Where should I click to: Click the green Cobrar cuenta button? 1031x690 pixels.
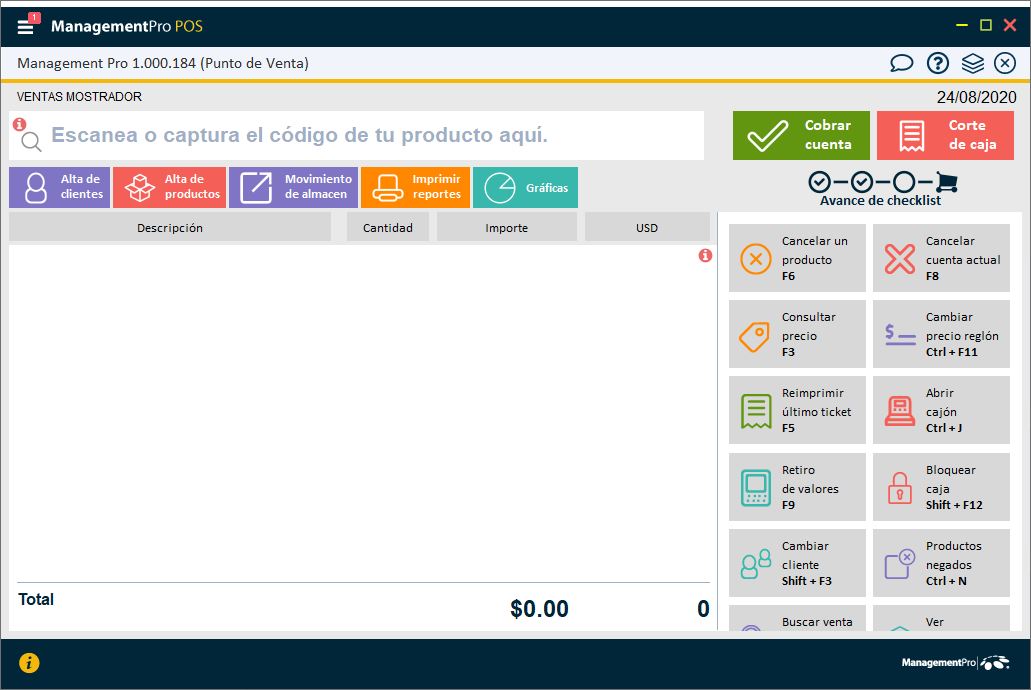tap(801, 136)
